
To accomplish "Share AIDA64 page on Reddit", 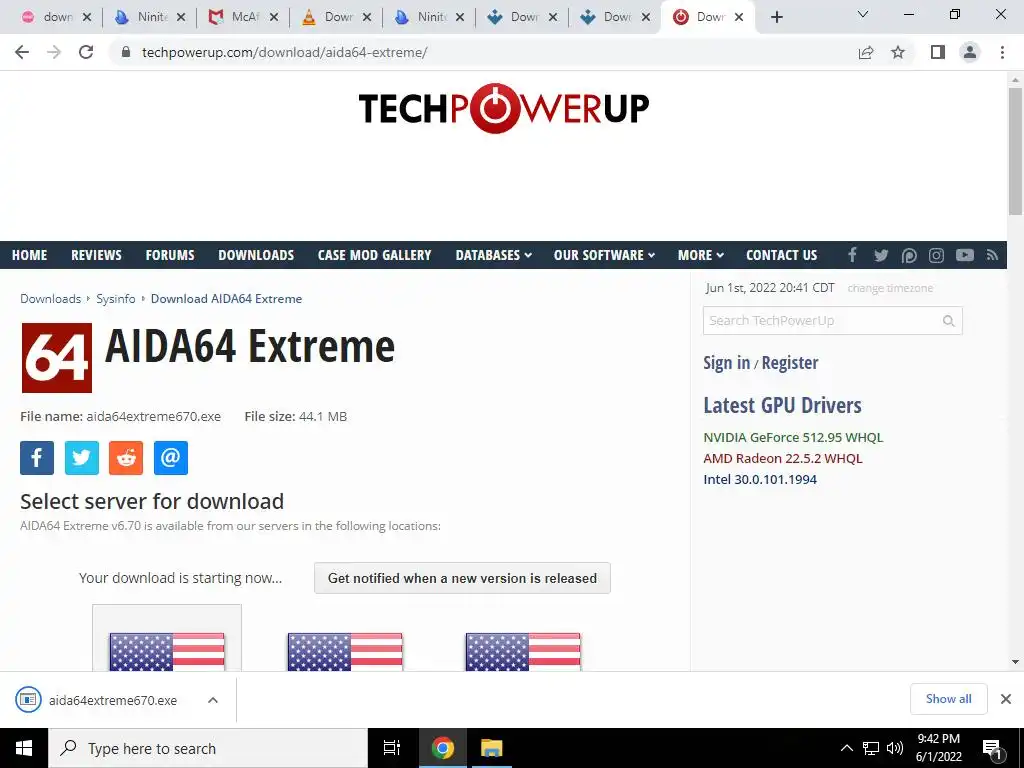I will click(x=126, y=458).
